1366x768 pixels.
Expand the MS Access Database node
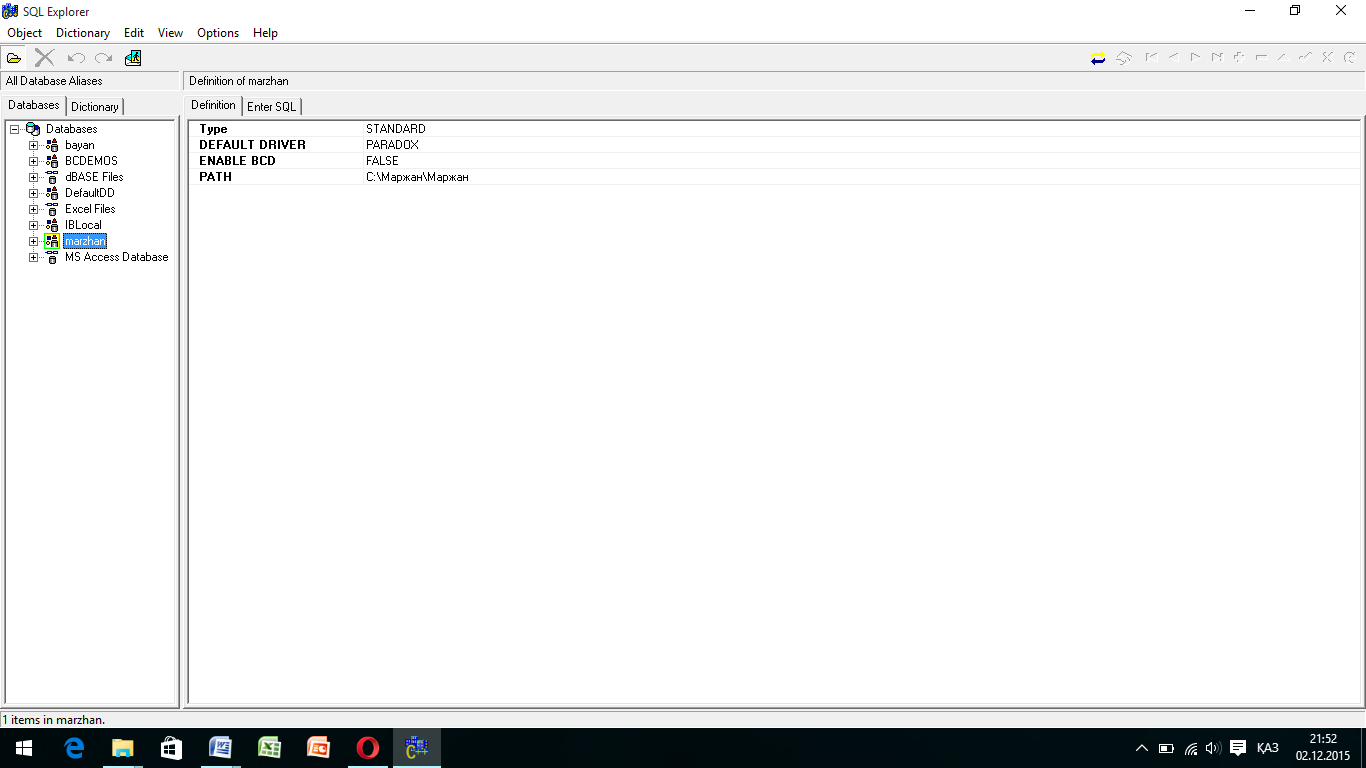(34, 257)
